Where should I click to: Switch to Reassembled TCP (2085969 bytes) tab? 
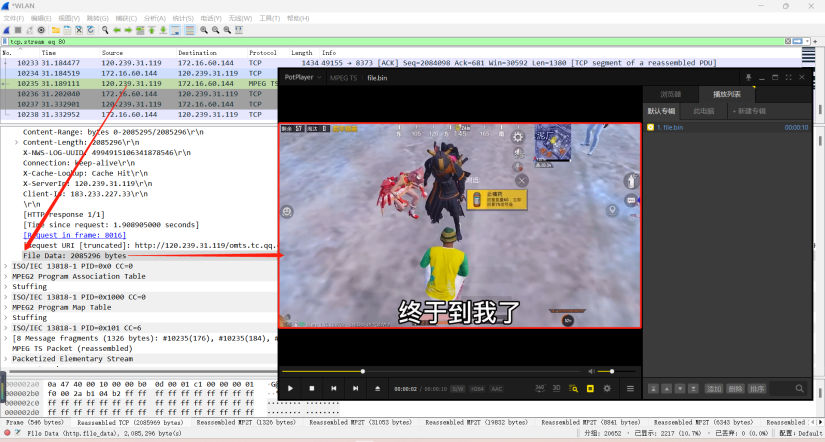(130, 423)
